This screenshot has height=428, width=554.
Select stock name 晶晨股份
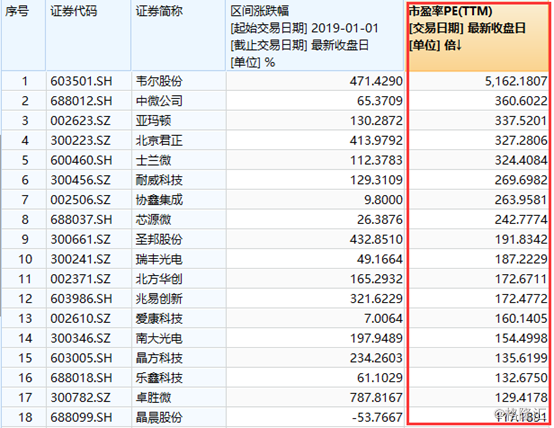tap(159, 418)
